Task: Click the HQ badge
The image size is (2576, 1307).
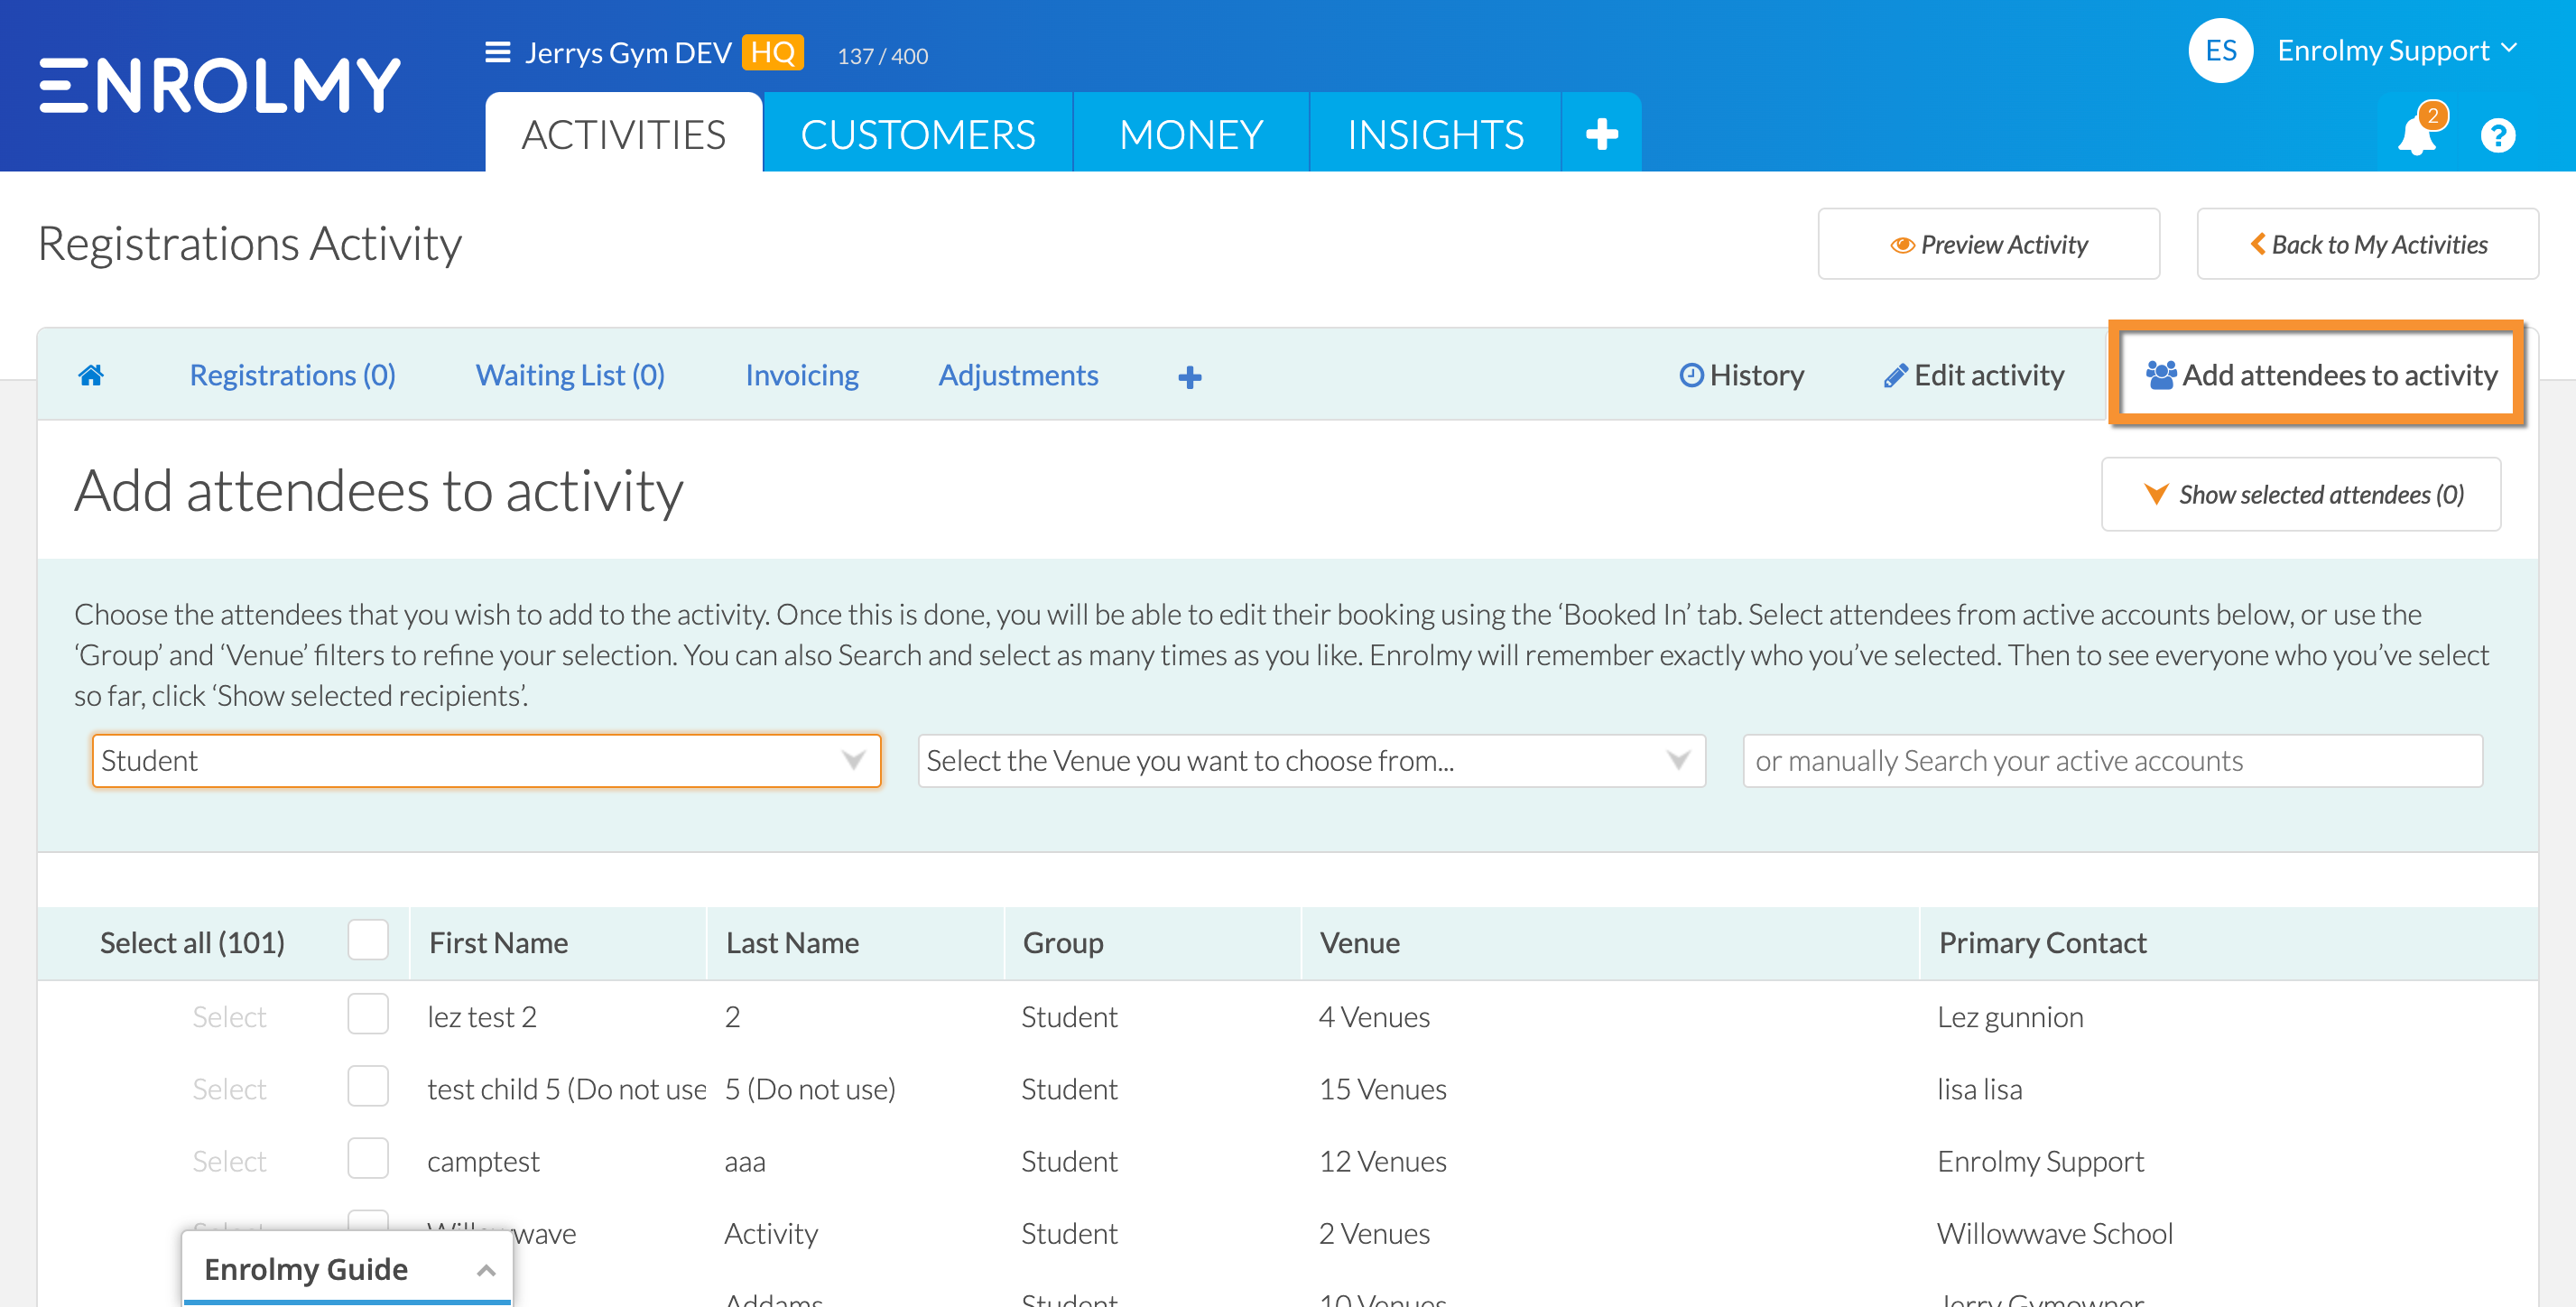Action: (772, 52)
